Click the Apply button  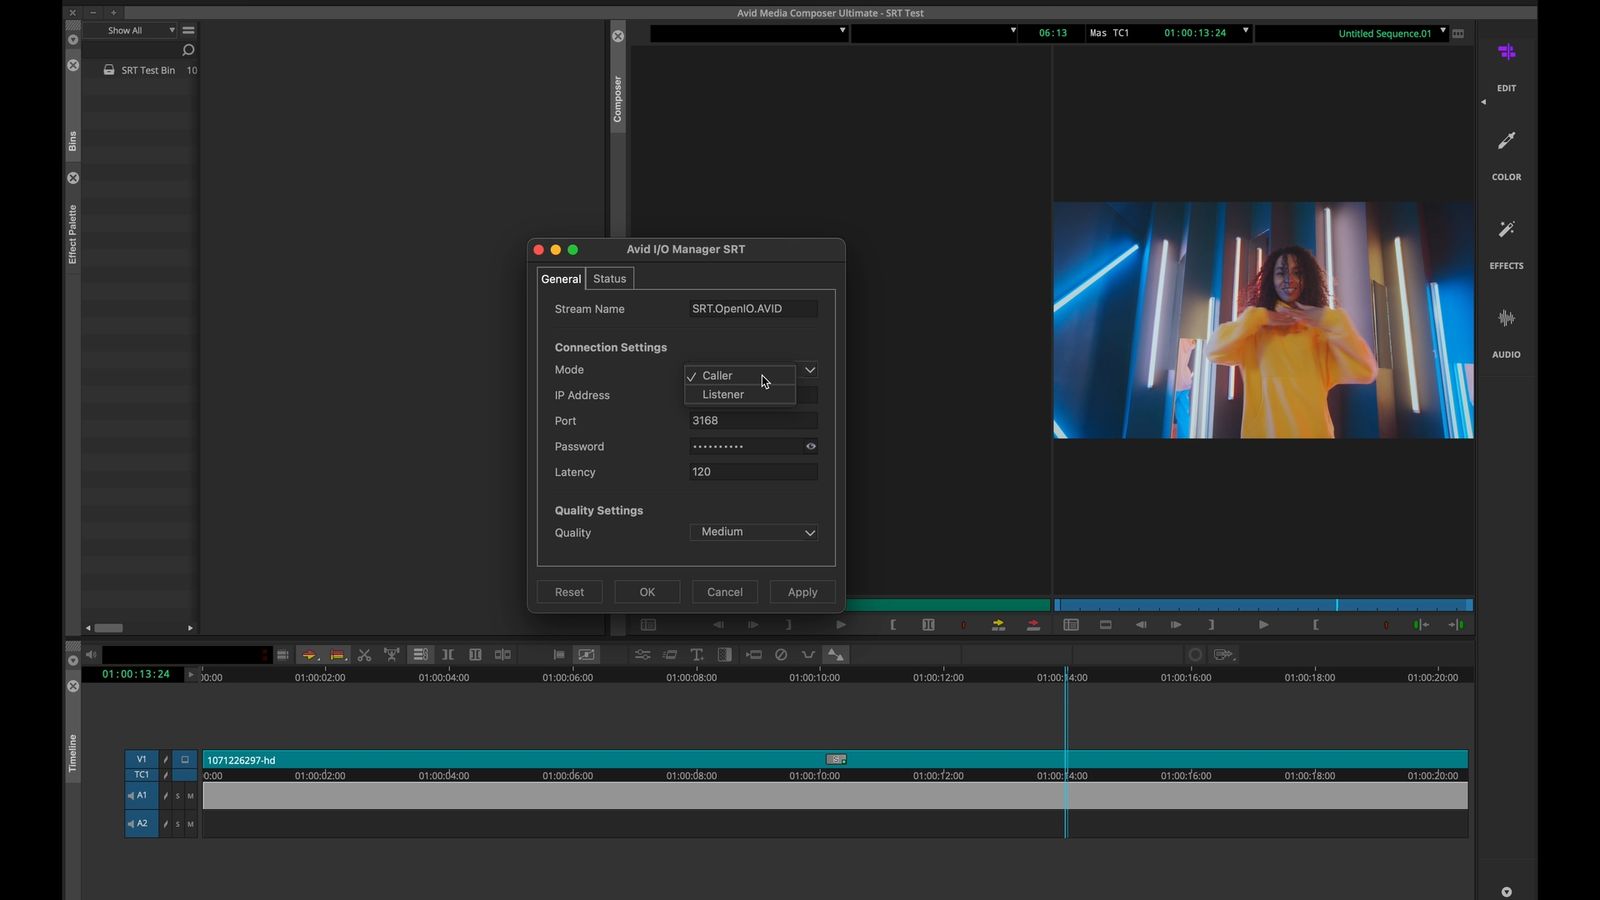coord(802,591)
